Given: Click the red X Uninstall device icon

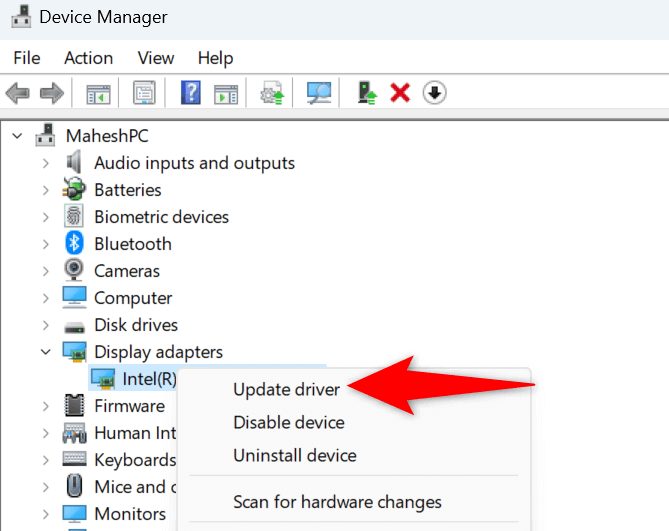Looking at the screenshot, I should tap(400, 93).
